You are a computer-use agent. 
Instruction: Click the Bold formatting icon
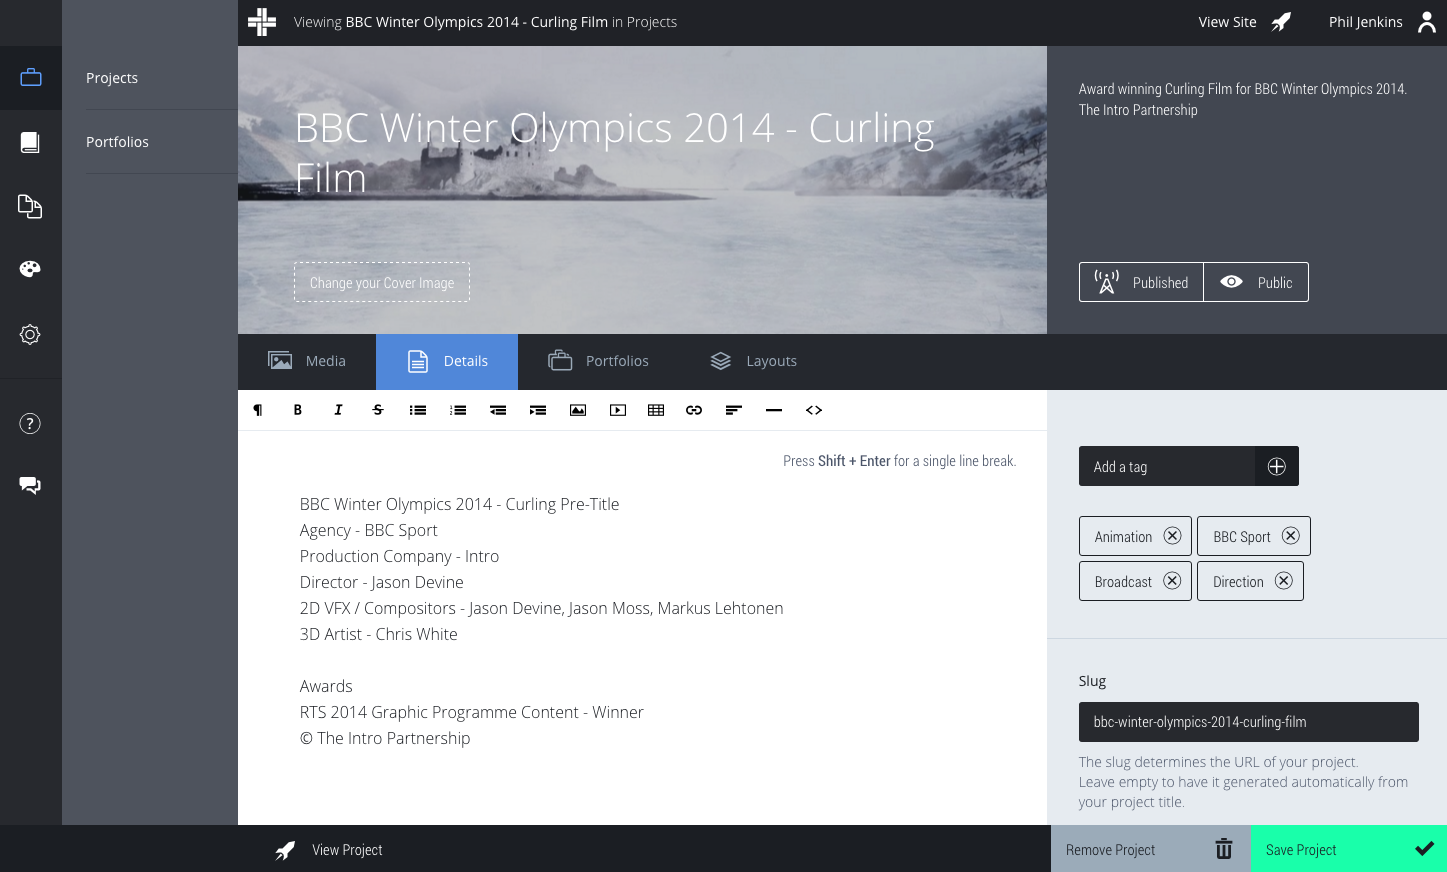pyautogui.click(x=297, y=410)
